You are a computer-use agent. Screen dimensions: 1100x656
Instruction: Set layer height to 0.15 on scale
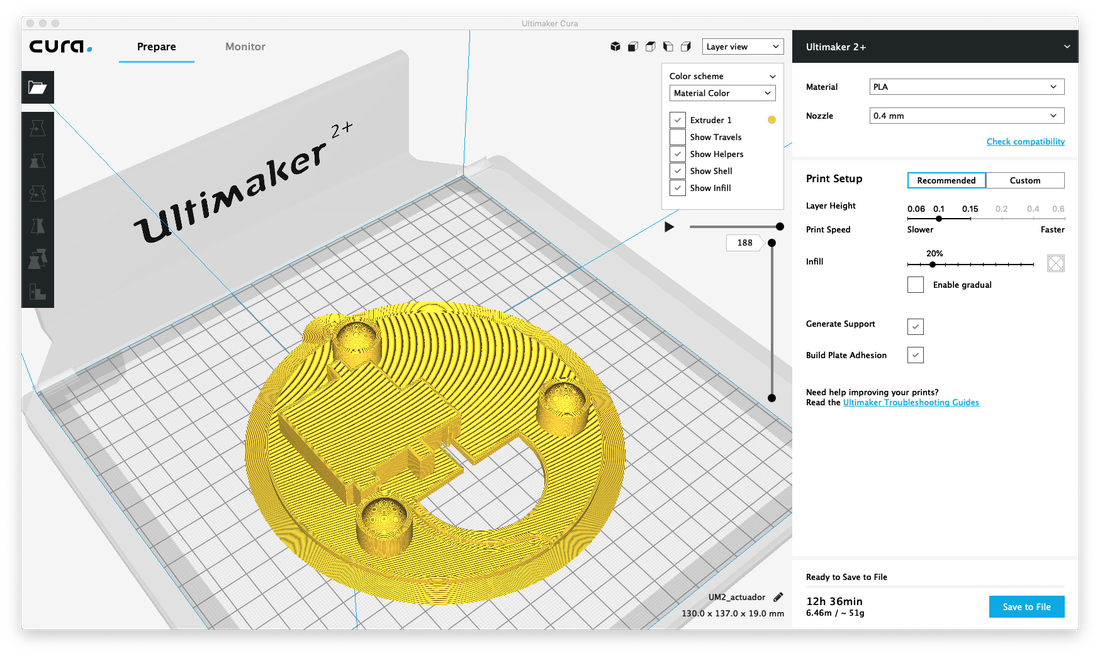(970, 209)
